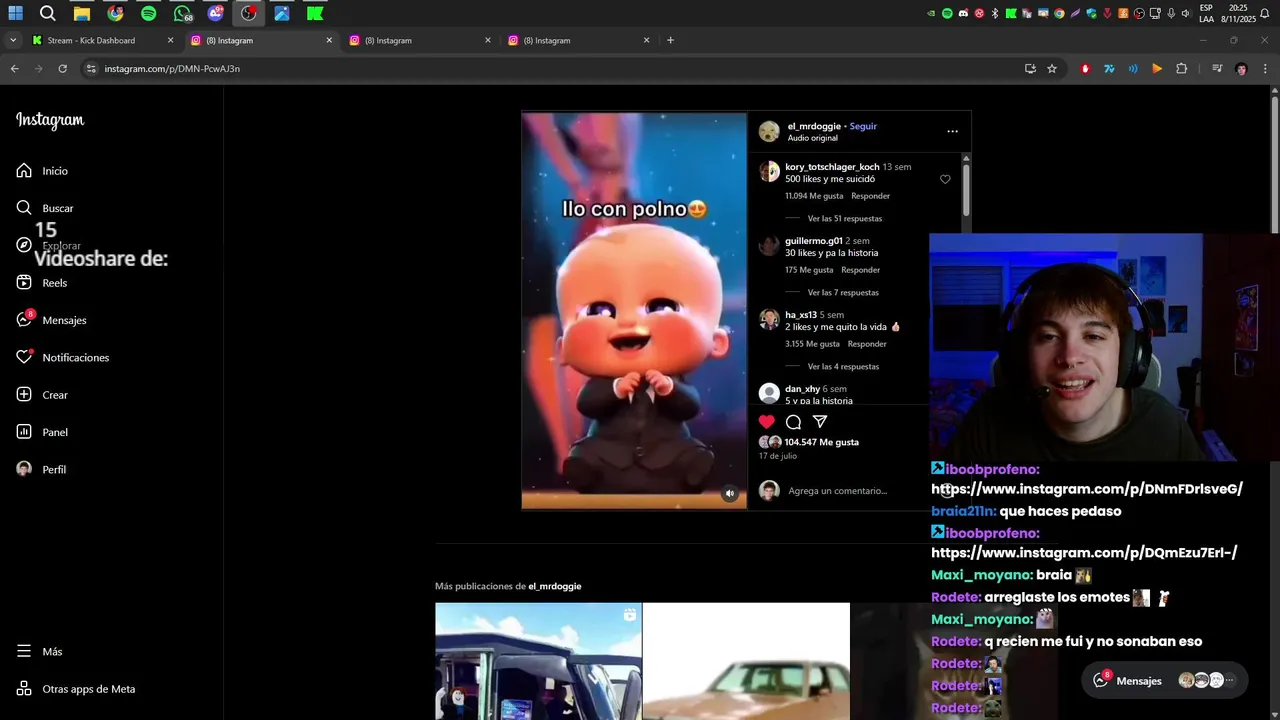
Task: Click Crear to make a new post
Action: pos(42,395)
